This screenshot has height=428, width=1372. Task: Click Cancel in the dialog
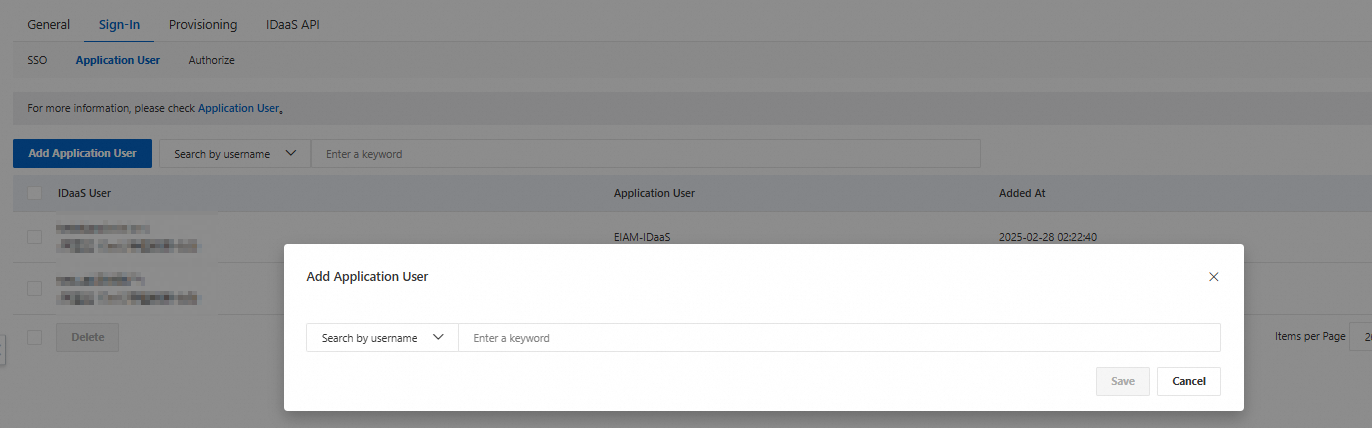[x=1189, y=381]
